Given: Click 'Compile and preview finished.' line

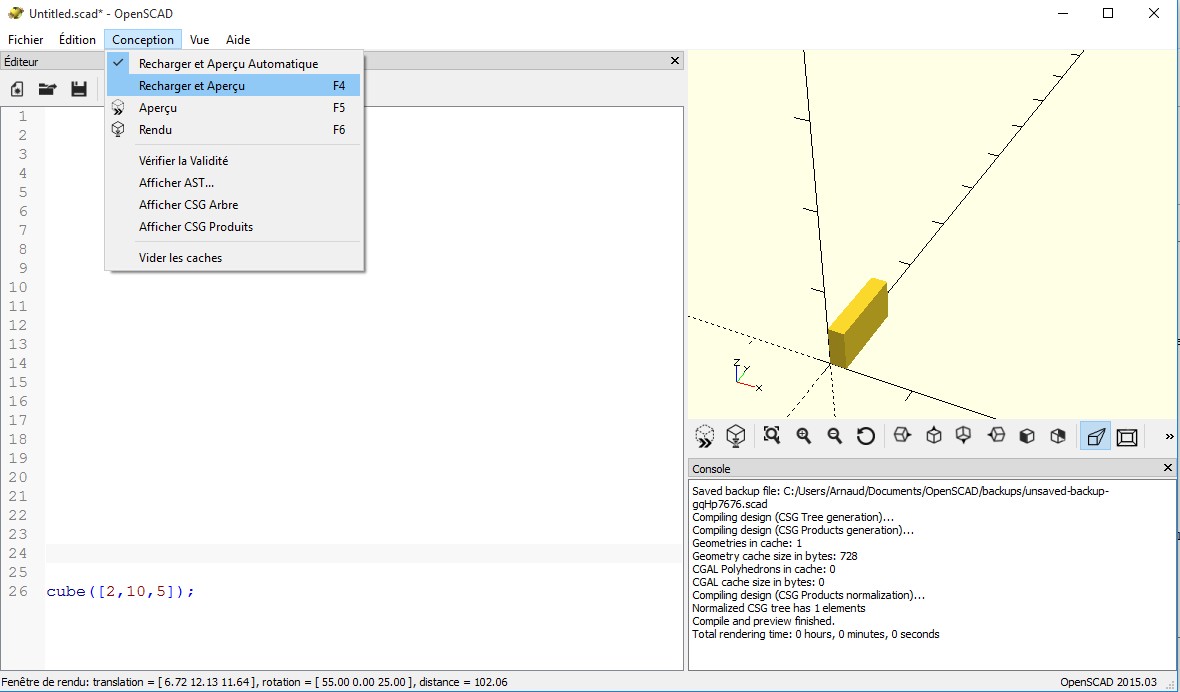Looking at the screenshot, I should (x=763, y=621).
